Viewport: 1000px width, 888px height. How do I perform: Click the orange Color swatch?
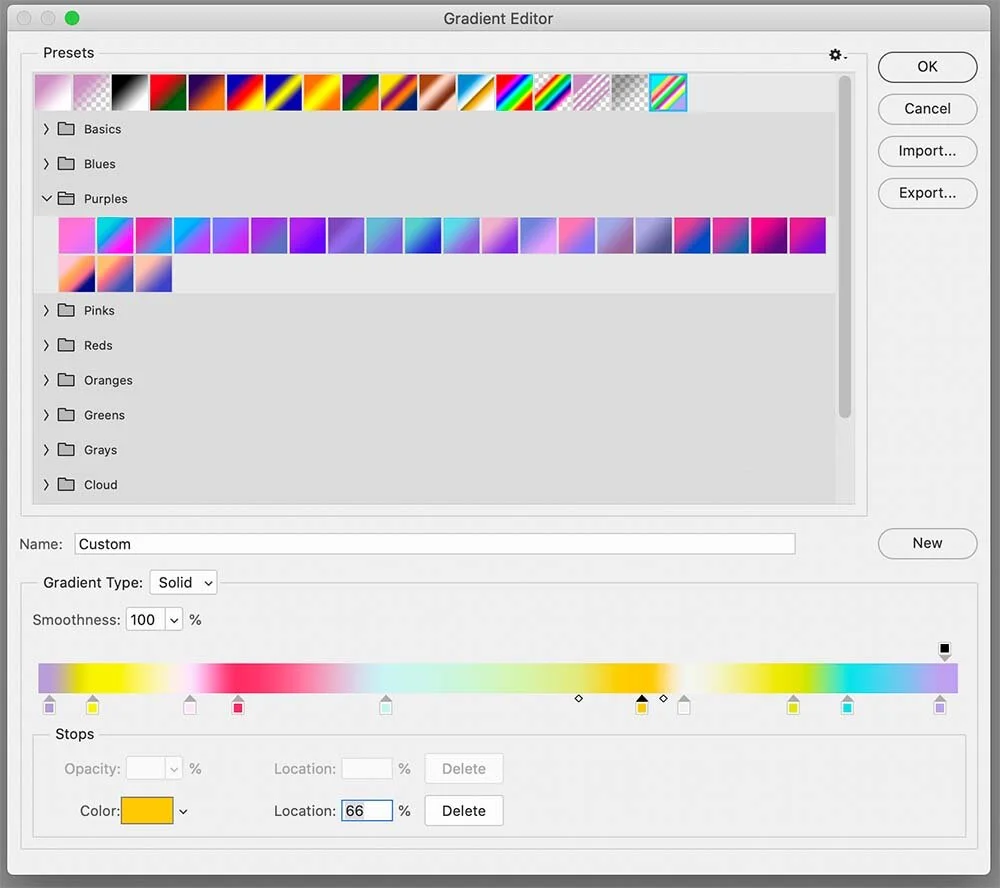(147, 811)
